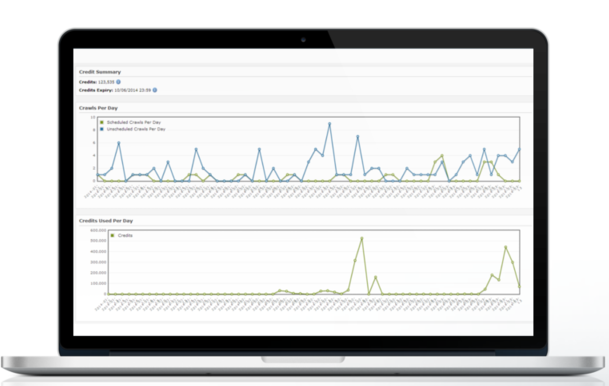Toggle the Scheduled Crawls Per Day legend swatch

[102, 122]
